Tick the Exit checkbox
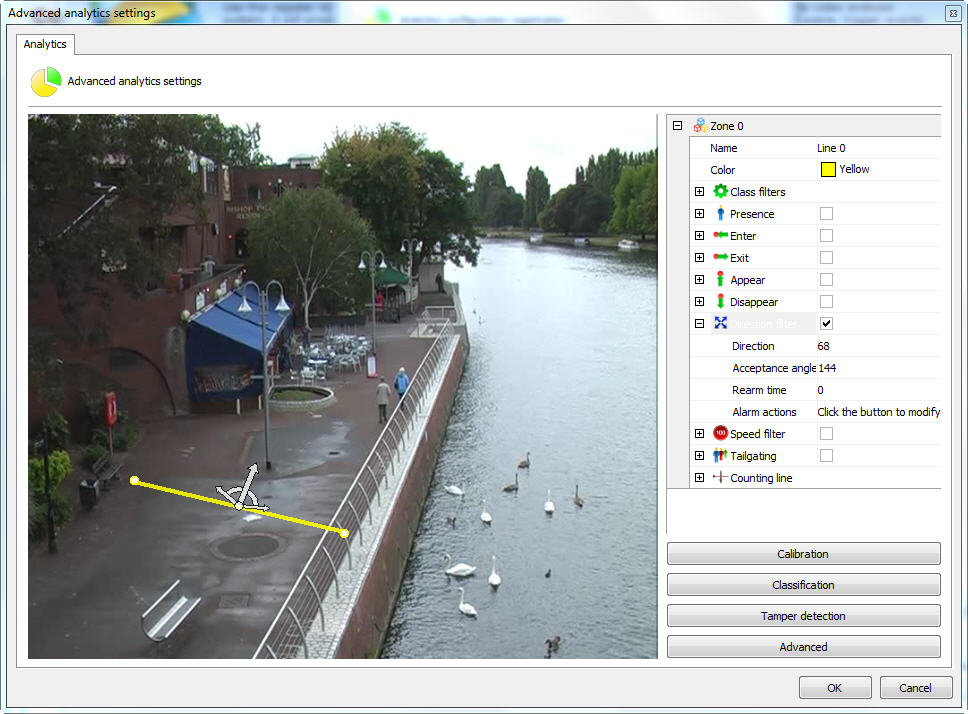This screenshot has height=714, width=968. click(826, 257)
